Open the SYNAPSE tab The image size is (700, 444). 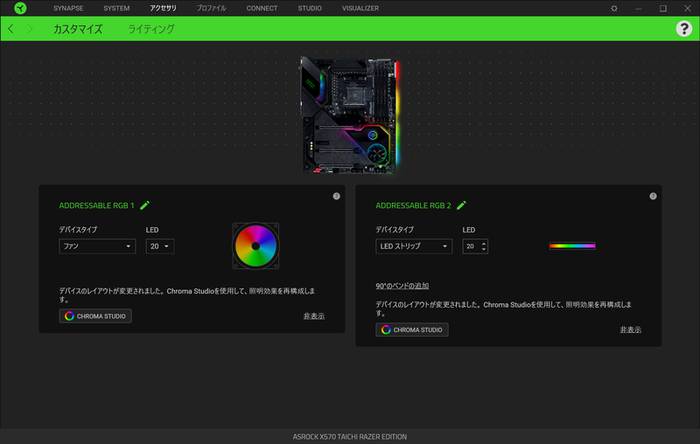coord(68,8)
